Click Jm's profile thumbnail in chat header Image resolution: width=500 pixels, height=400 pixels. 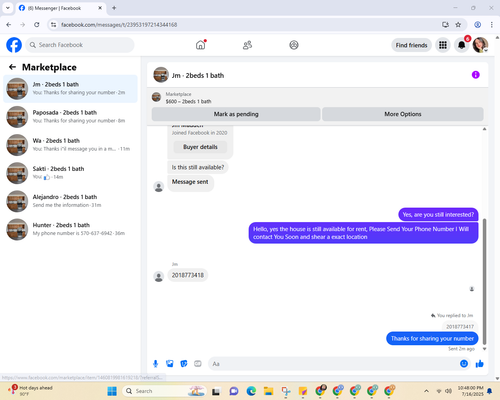click(161, 75)
